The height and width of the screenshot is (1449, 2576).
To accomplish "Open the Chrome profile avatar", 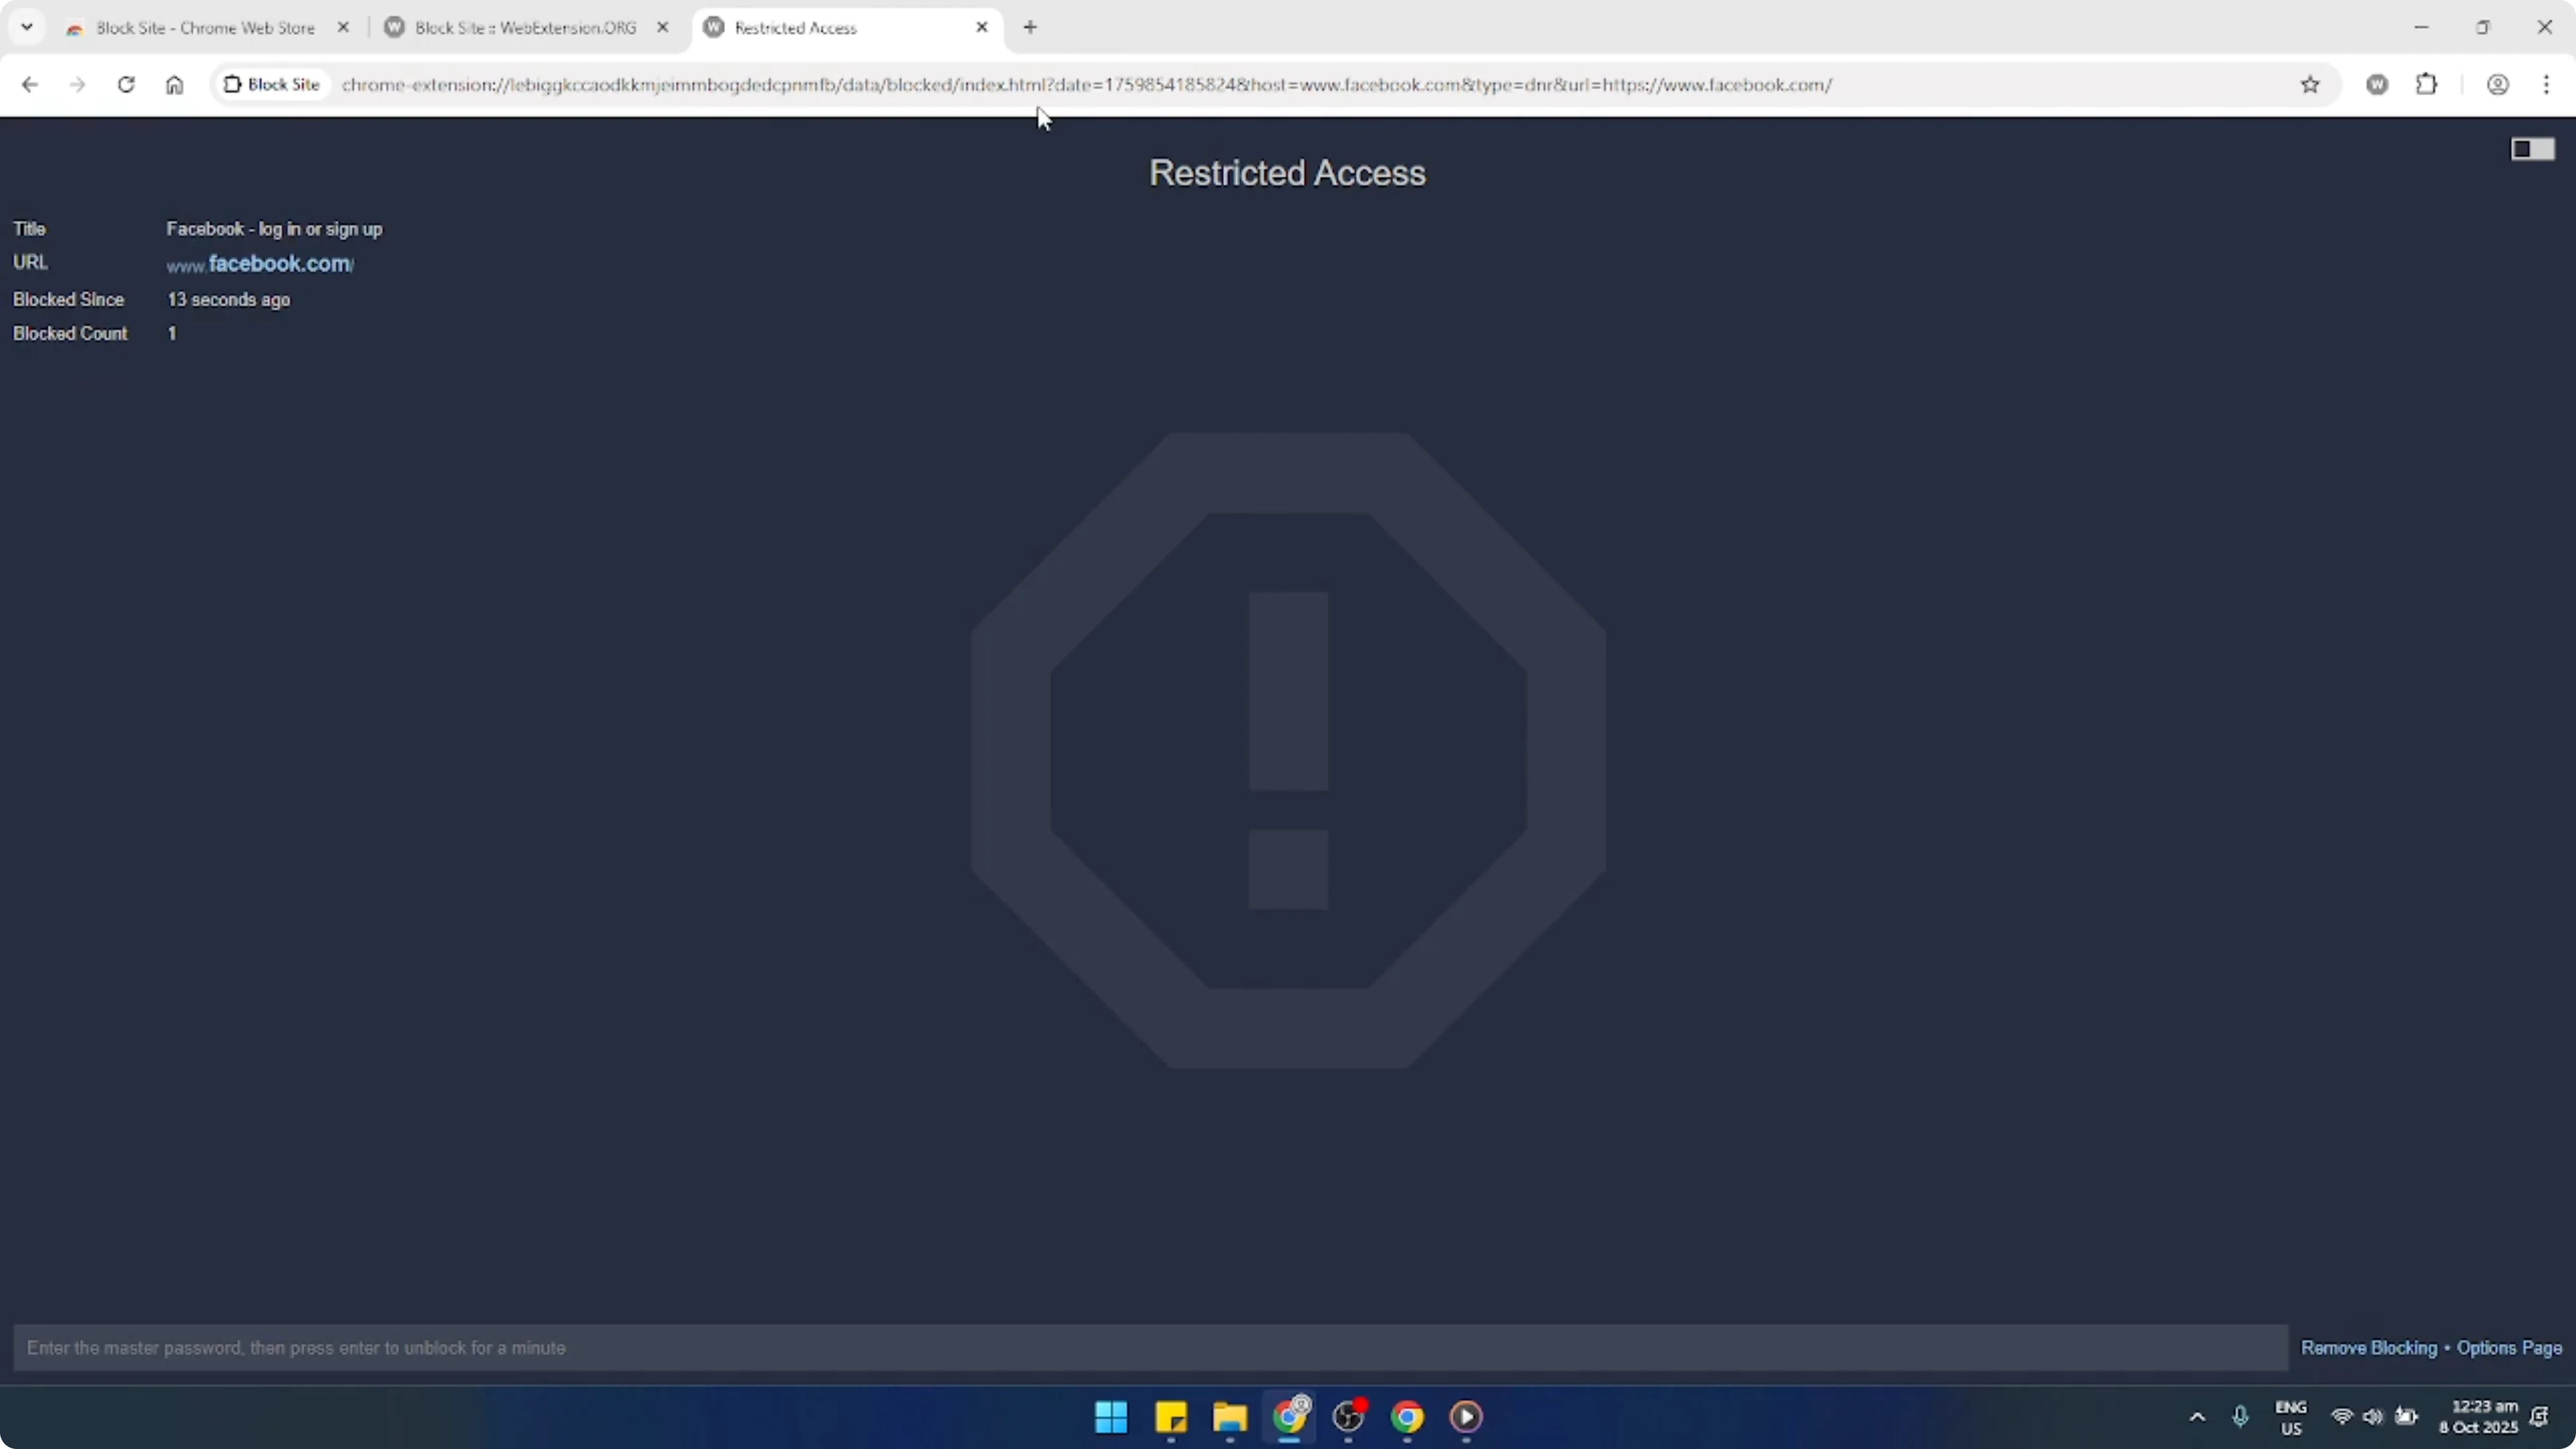I will click(2498, 85).
